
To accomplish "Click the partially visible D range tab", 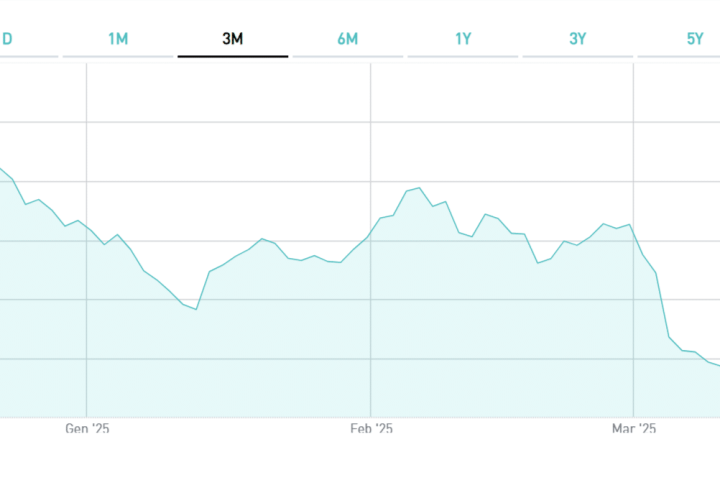I will pyautogui.click(x=7, y=39).
